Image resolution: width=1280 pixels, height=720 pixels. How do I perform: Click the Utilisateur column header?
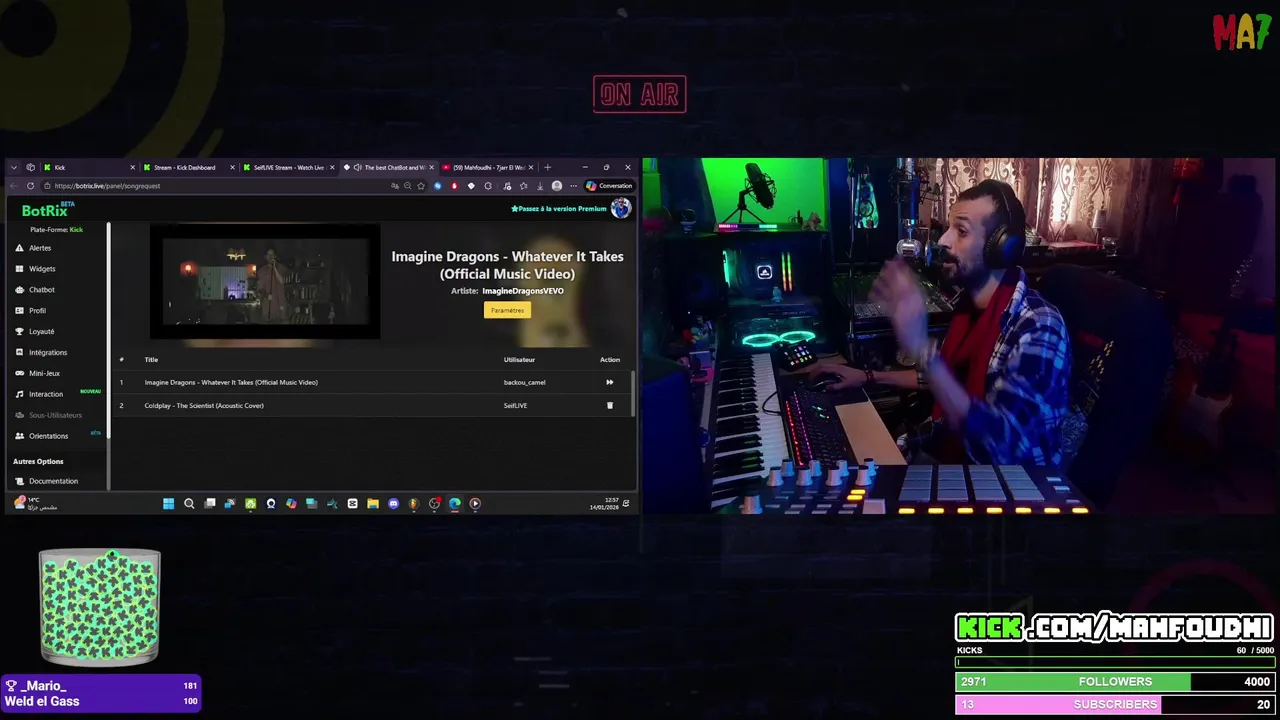click(x=519, y=360)
